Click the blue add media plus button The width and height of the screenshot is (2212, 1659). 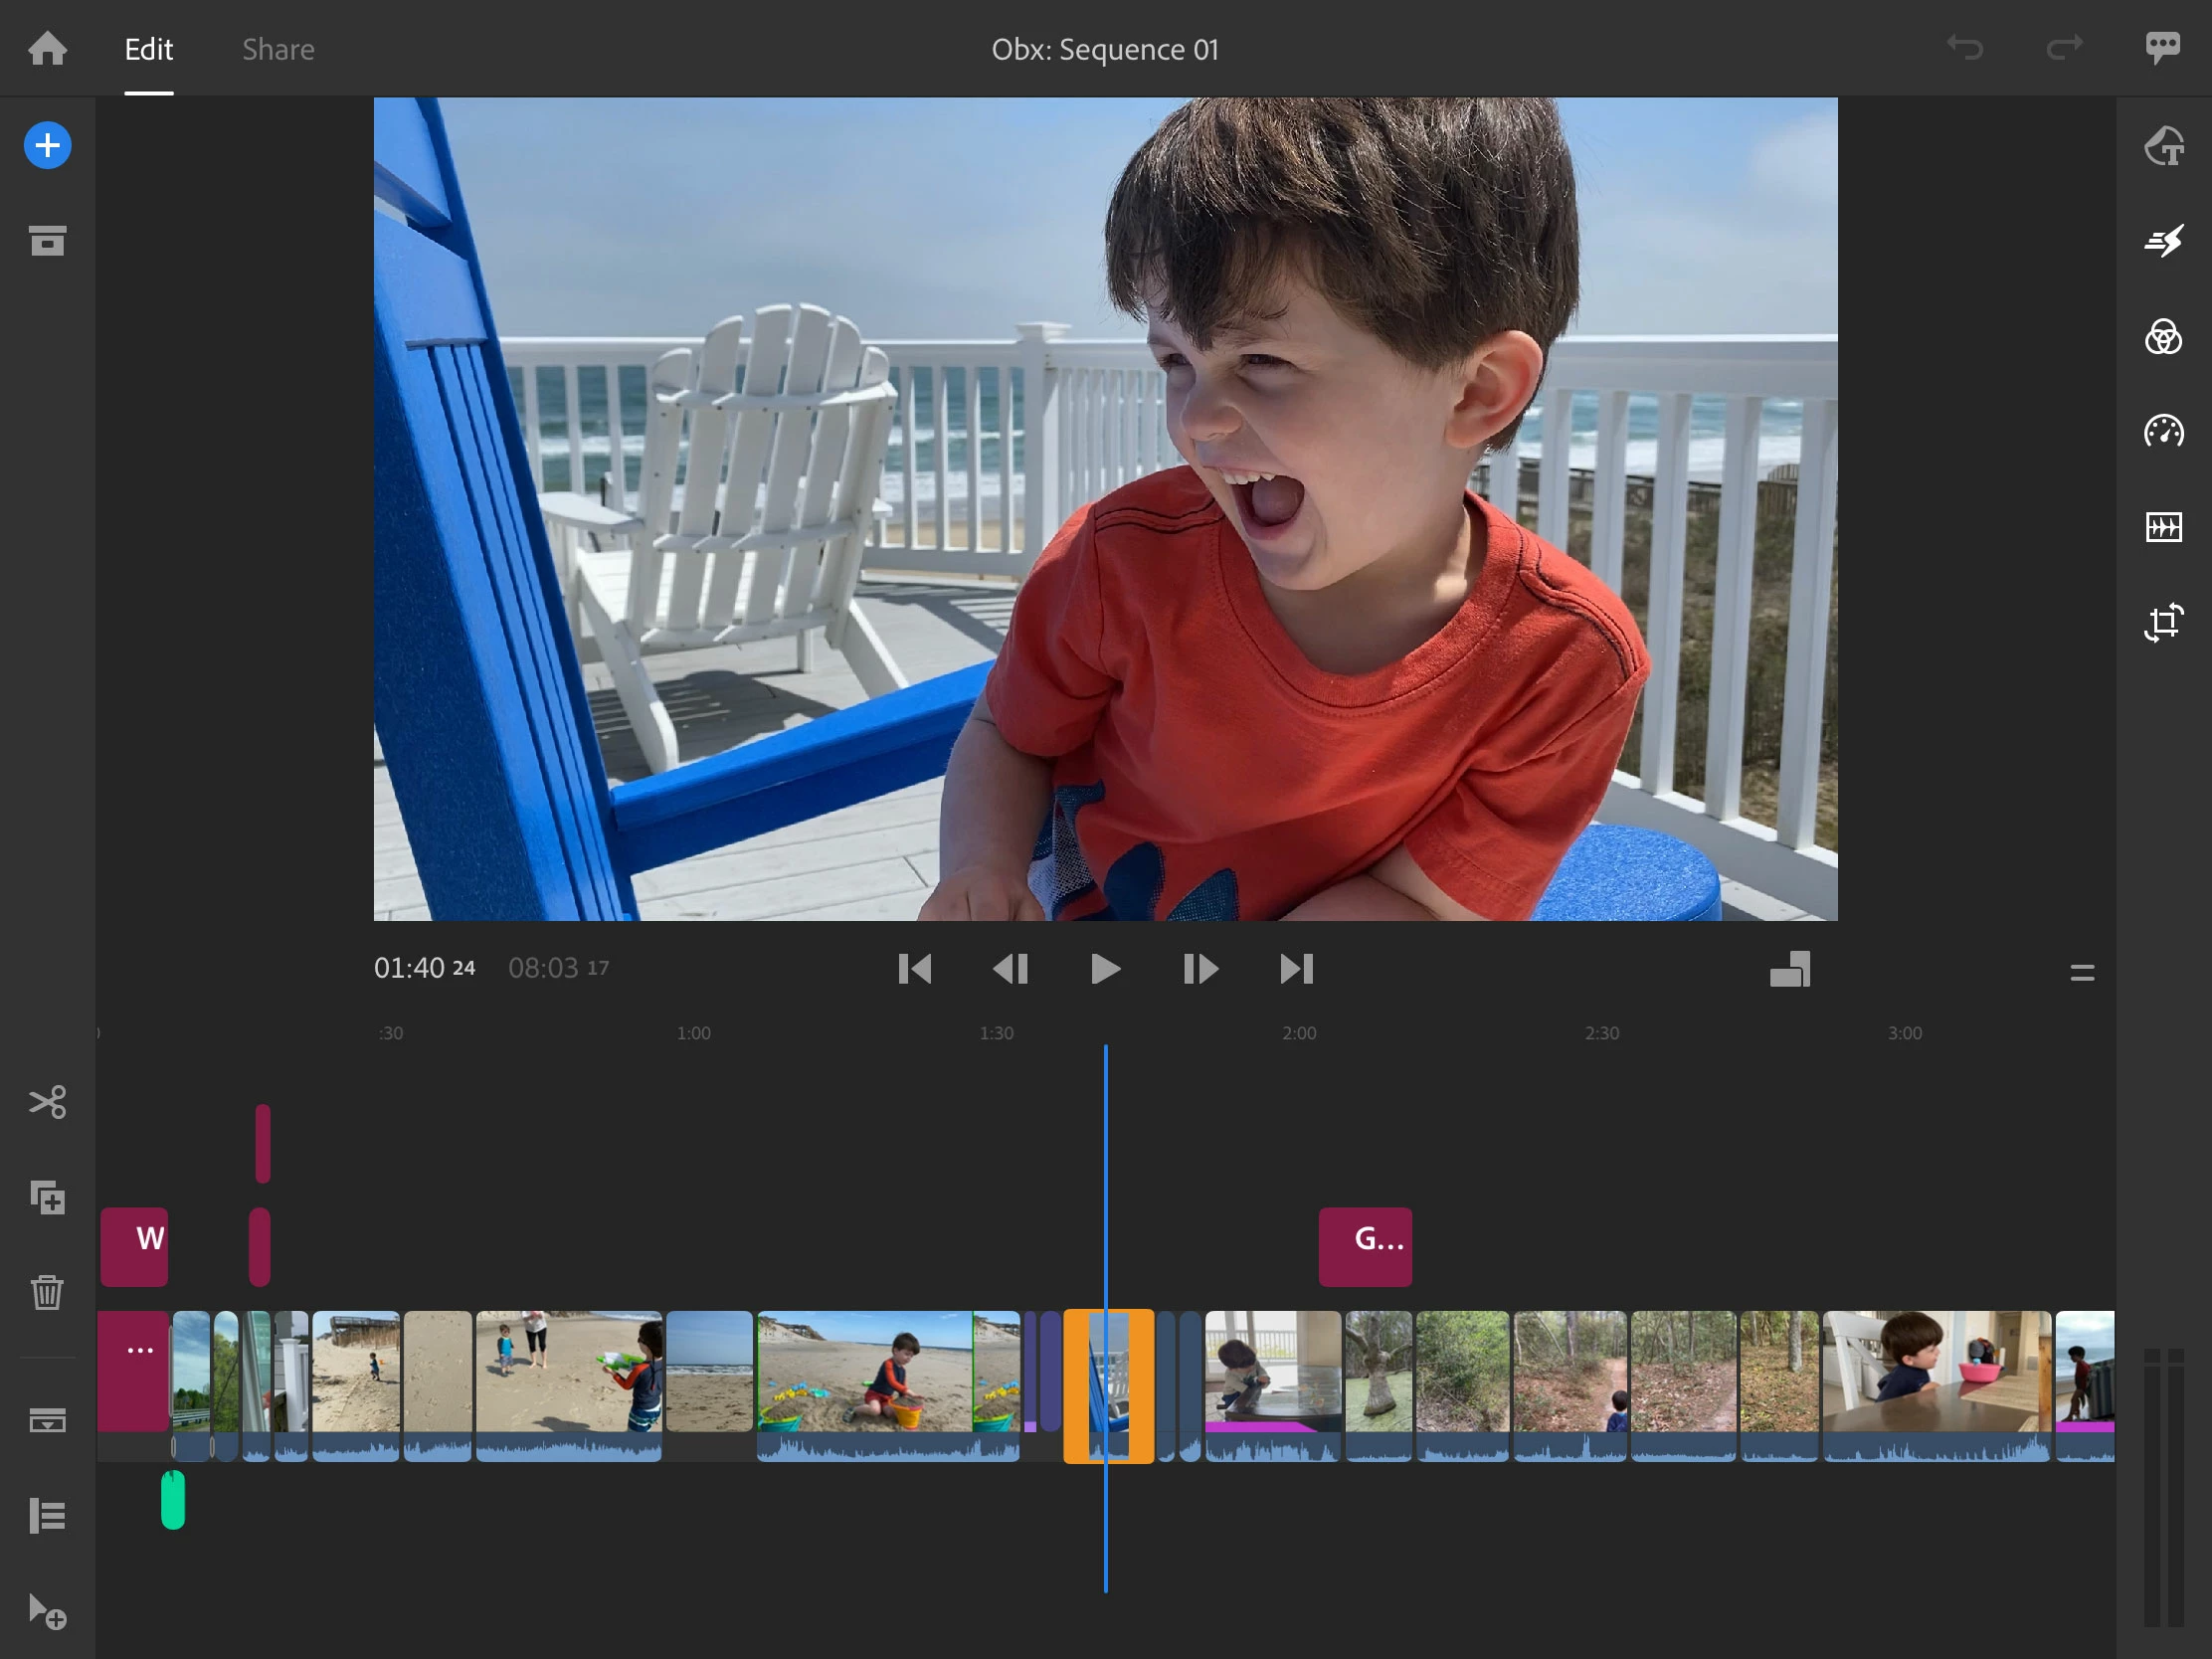47,146
